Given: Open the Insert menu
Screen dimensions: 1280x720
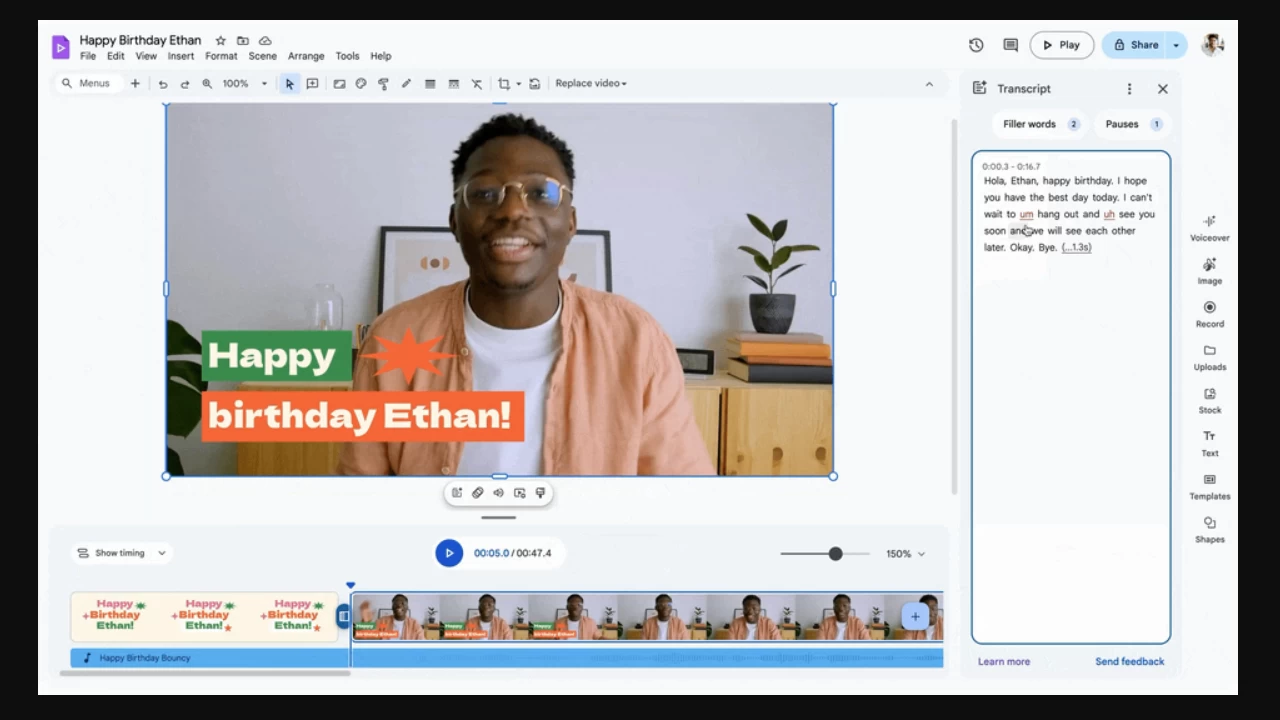Looking at the screenshot, I should 181,56.
